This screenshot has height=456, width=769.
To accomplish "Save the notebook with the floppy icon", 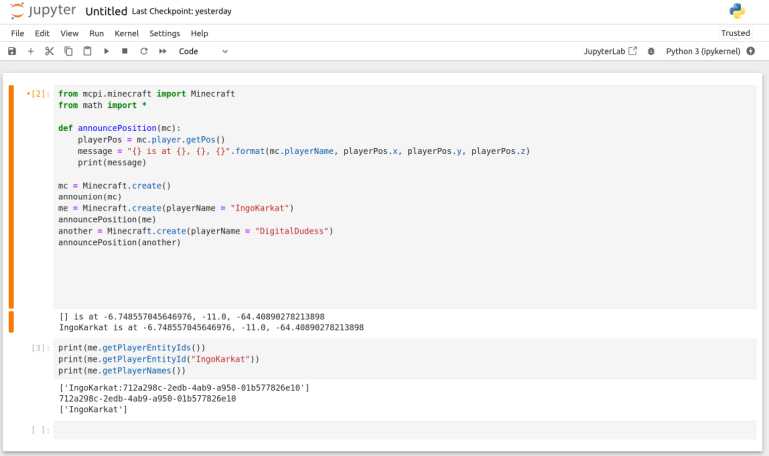I will tap(12, 51).
